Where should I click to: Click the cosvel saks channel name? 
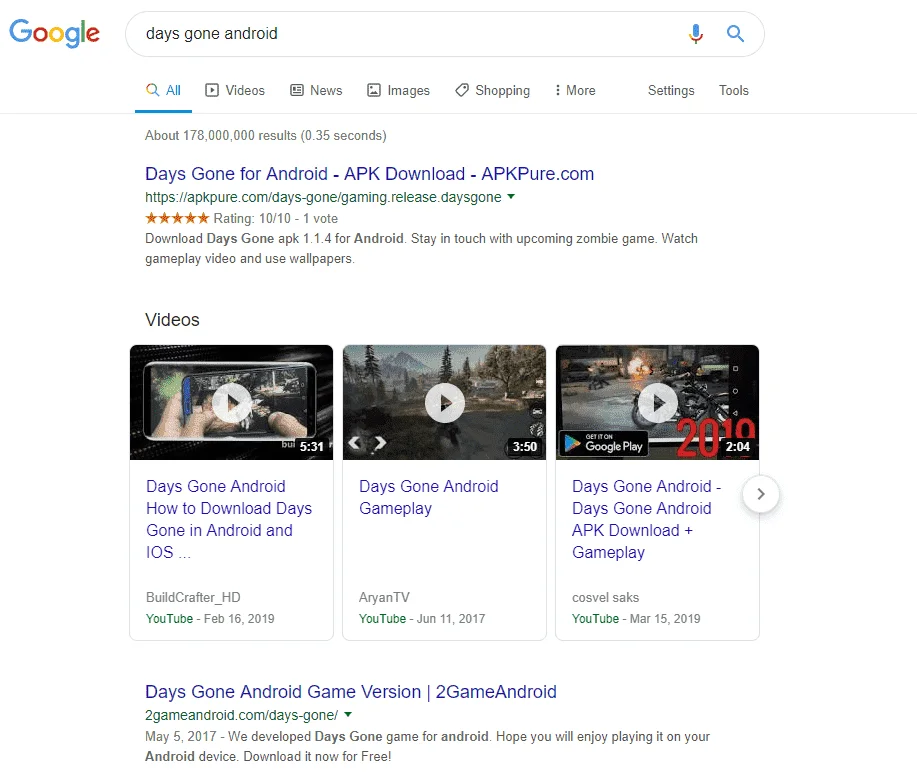pos(605,597)
